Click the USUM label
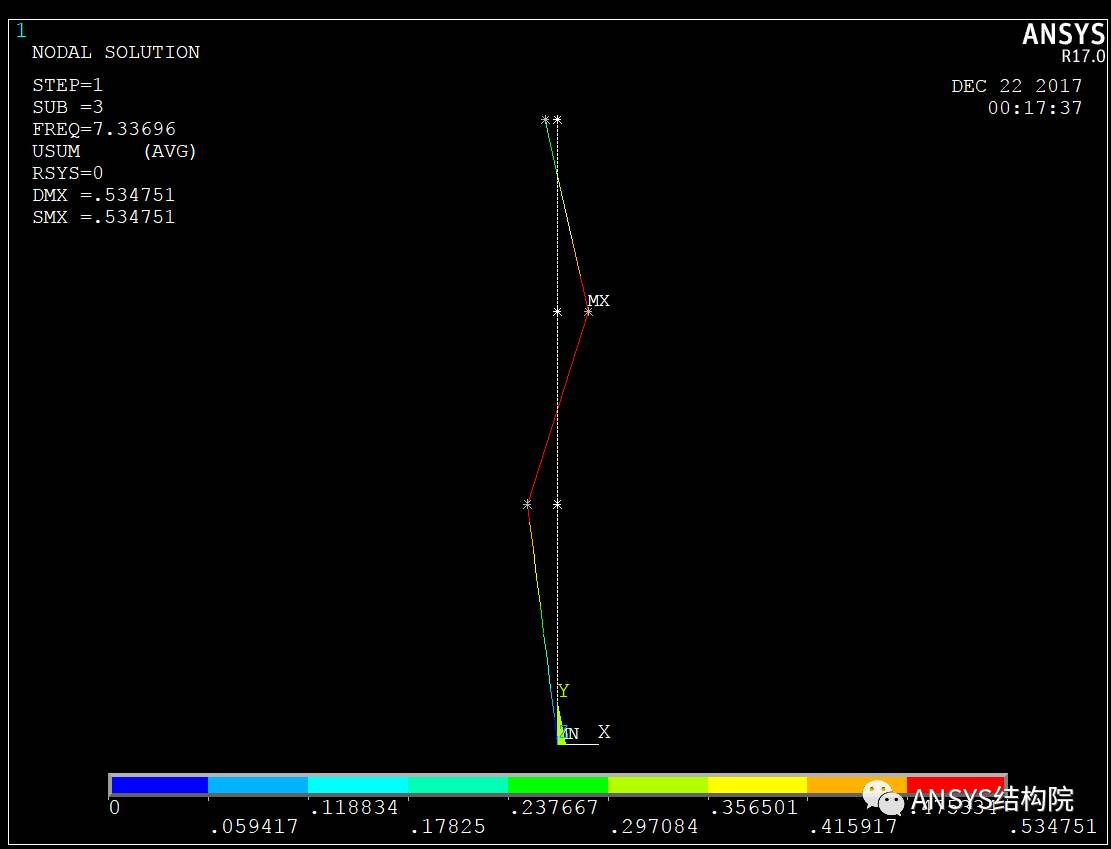Screen dimensions: 1111x849 56,151
